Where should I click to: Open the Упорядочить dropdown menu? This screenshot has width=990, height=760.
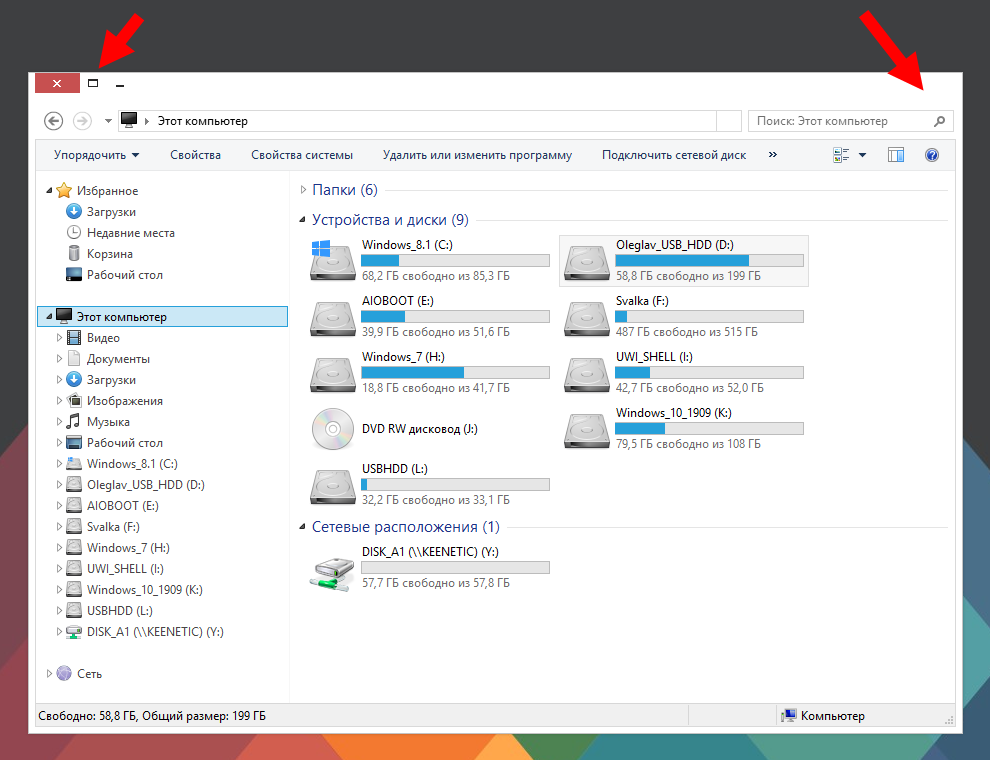point(97,155)
